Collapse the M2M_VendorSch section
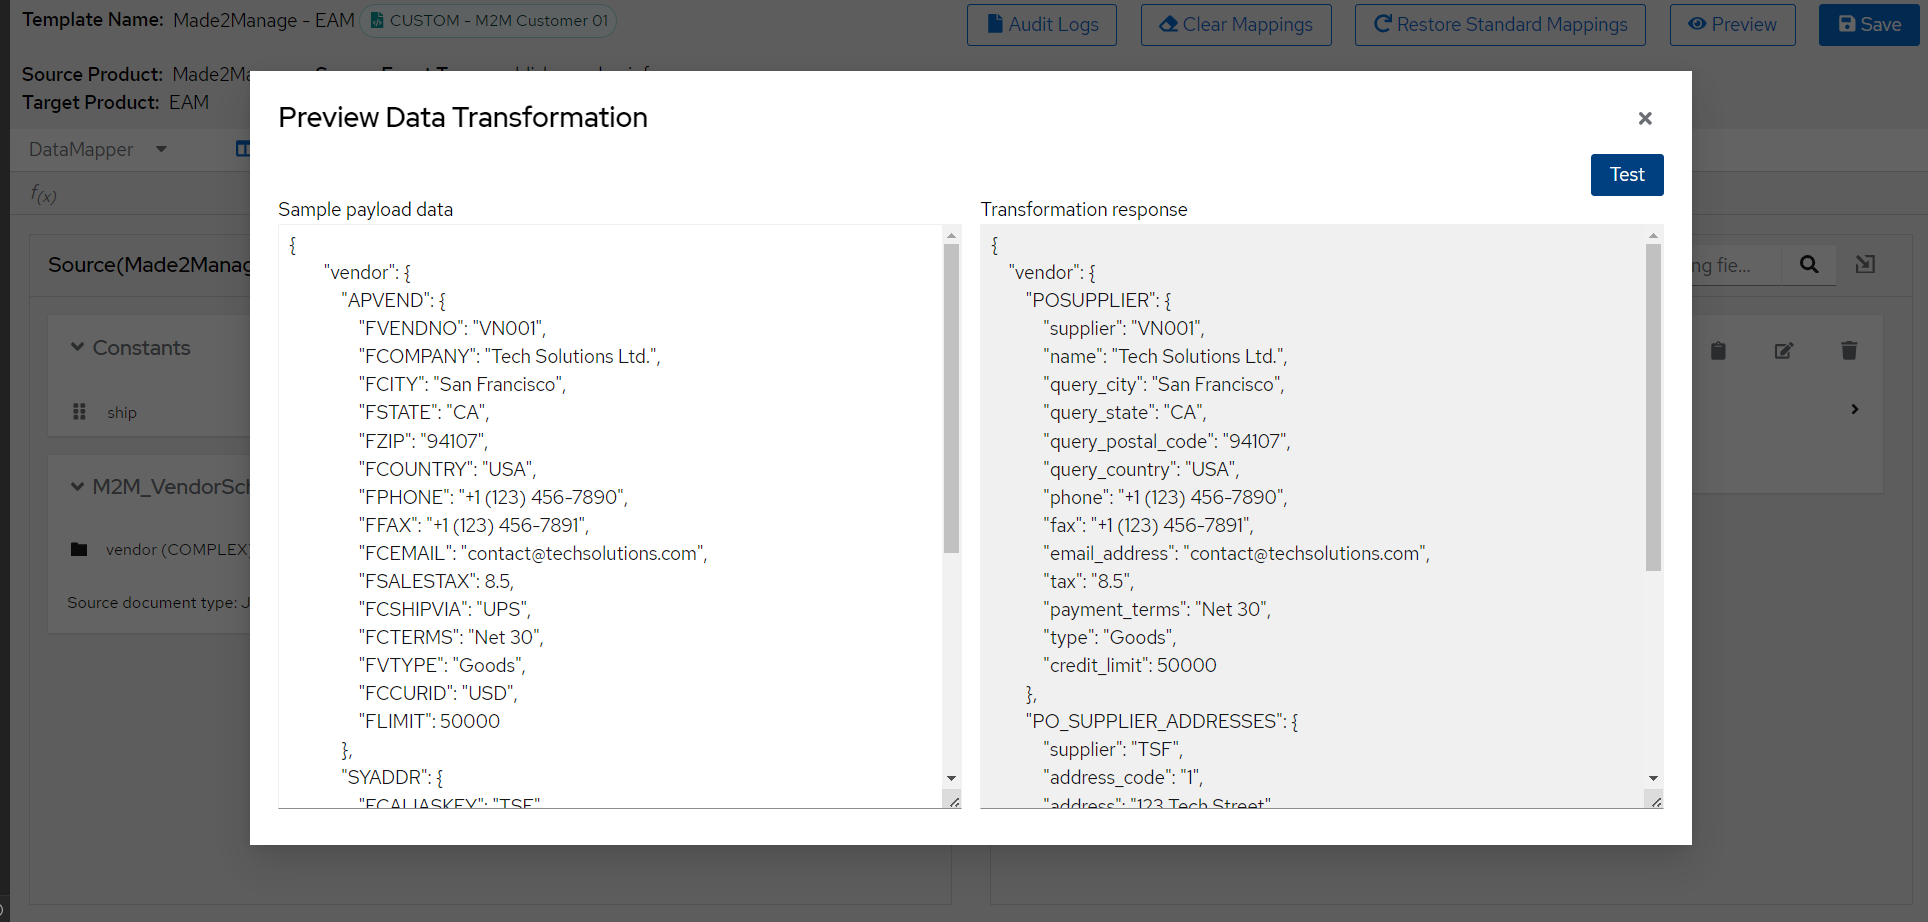 [x=77, y=487]
